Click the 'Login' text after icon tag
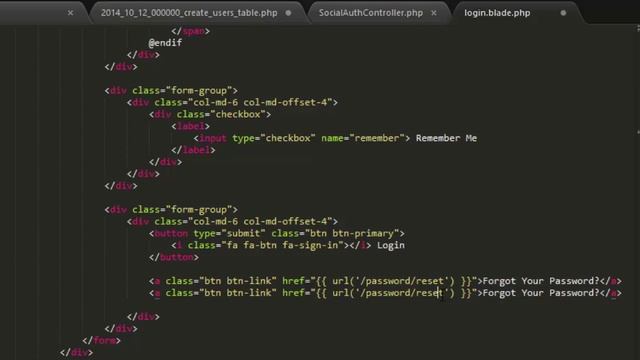This screenshot has width=640, height=360. 391,245
